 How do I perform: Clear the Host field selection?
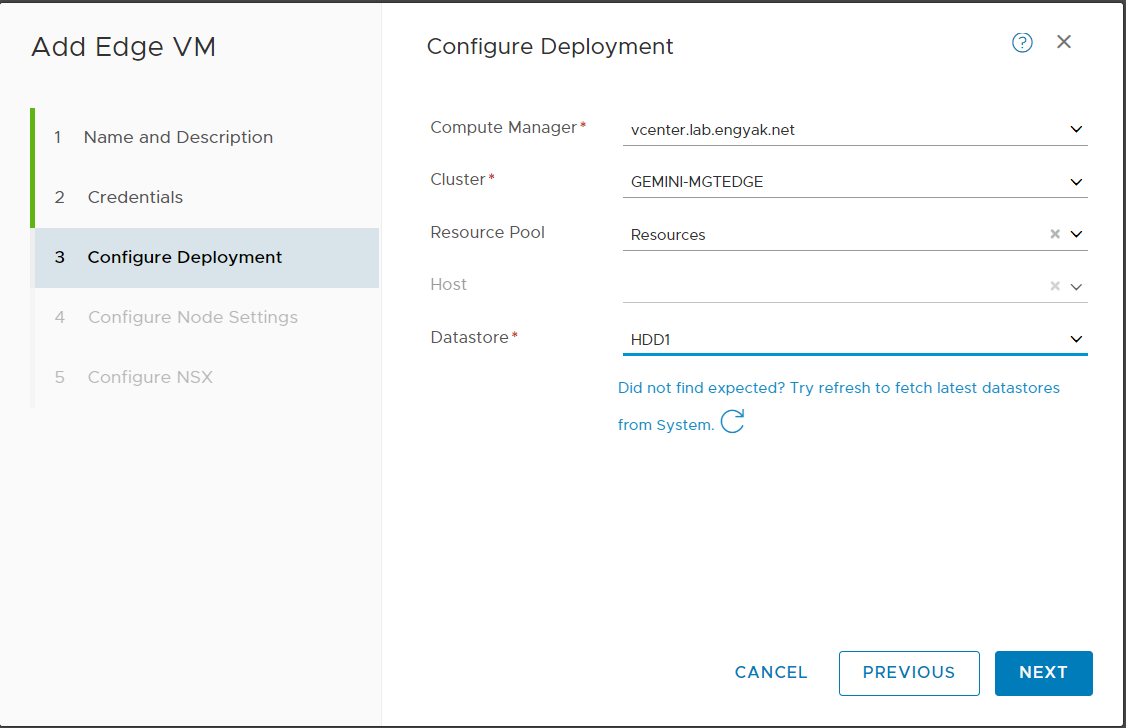[x=1054, y=286]
